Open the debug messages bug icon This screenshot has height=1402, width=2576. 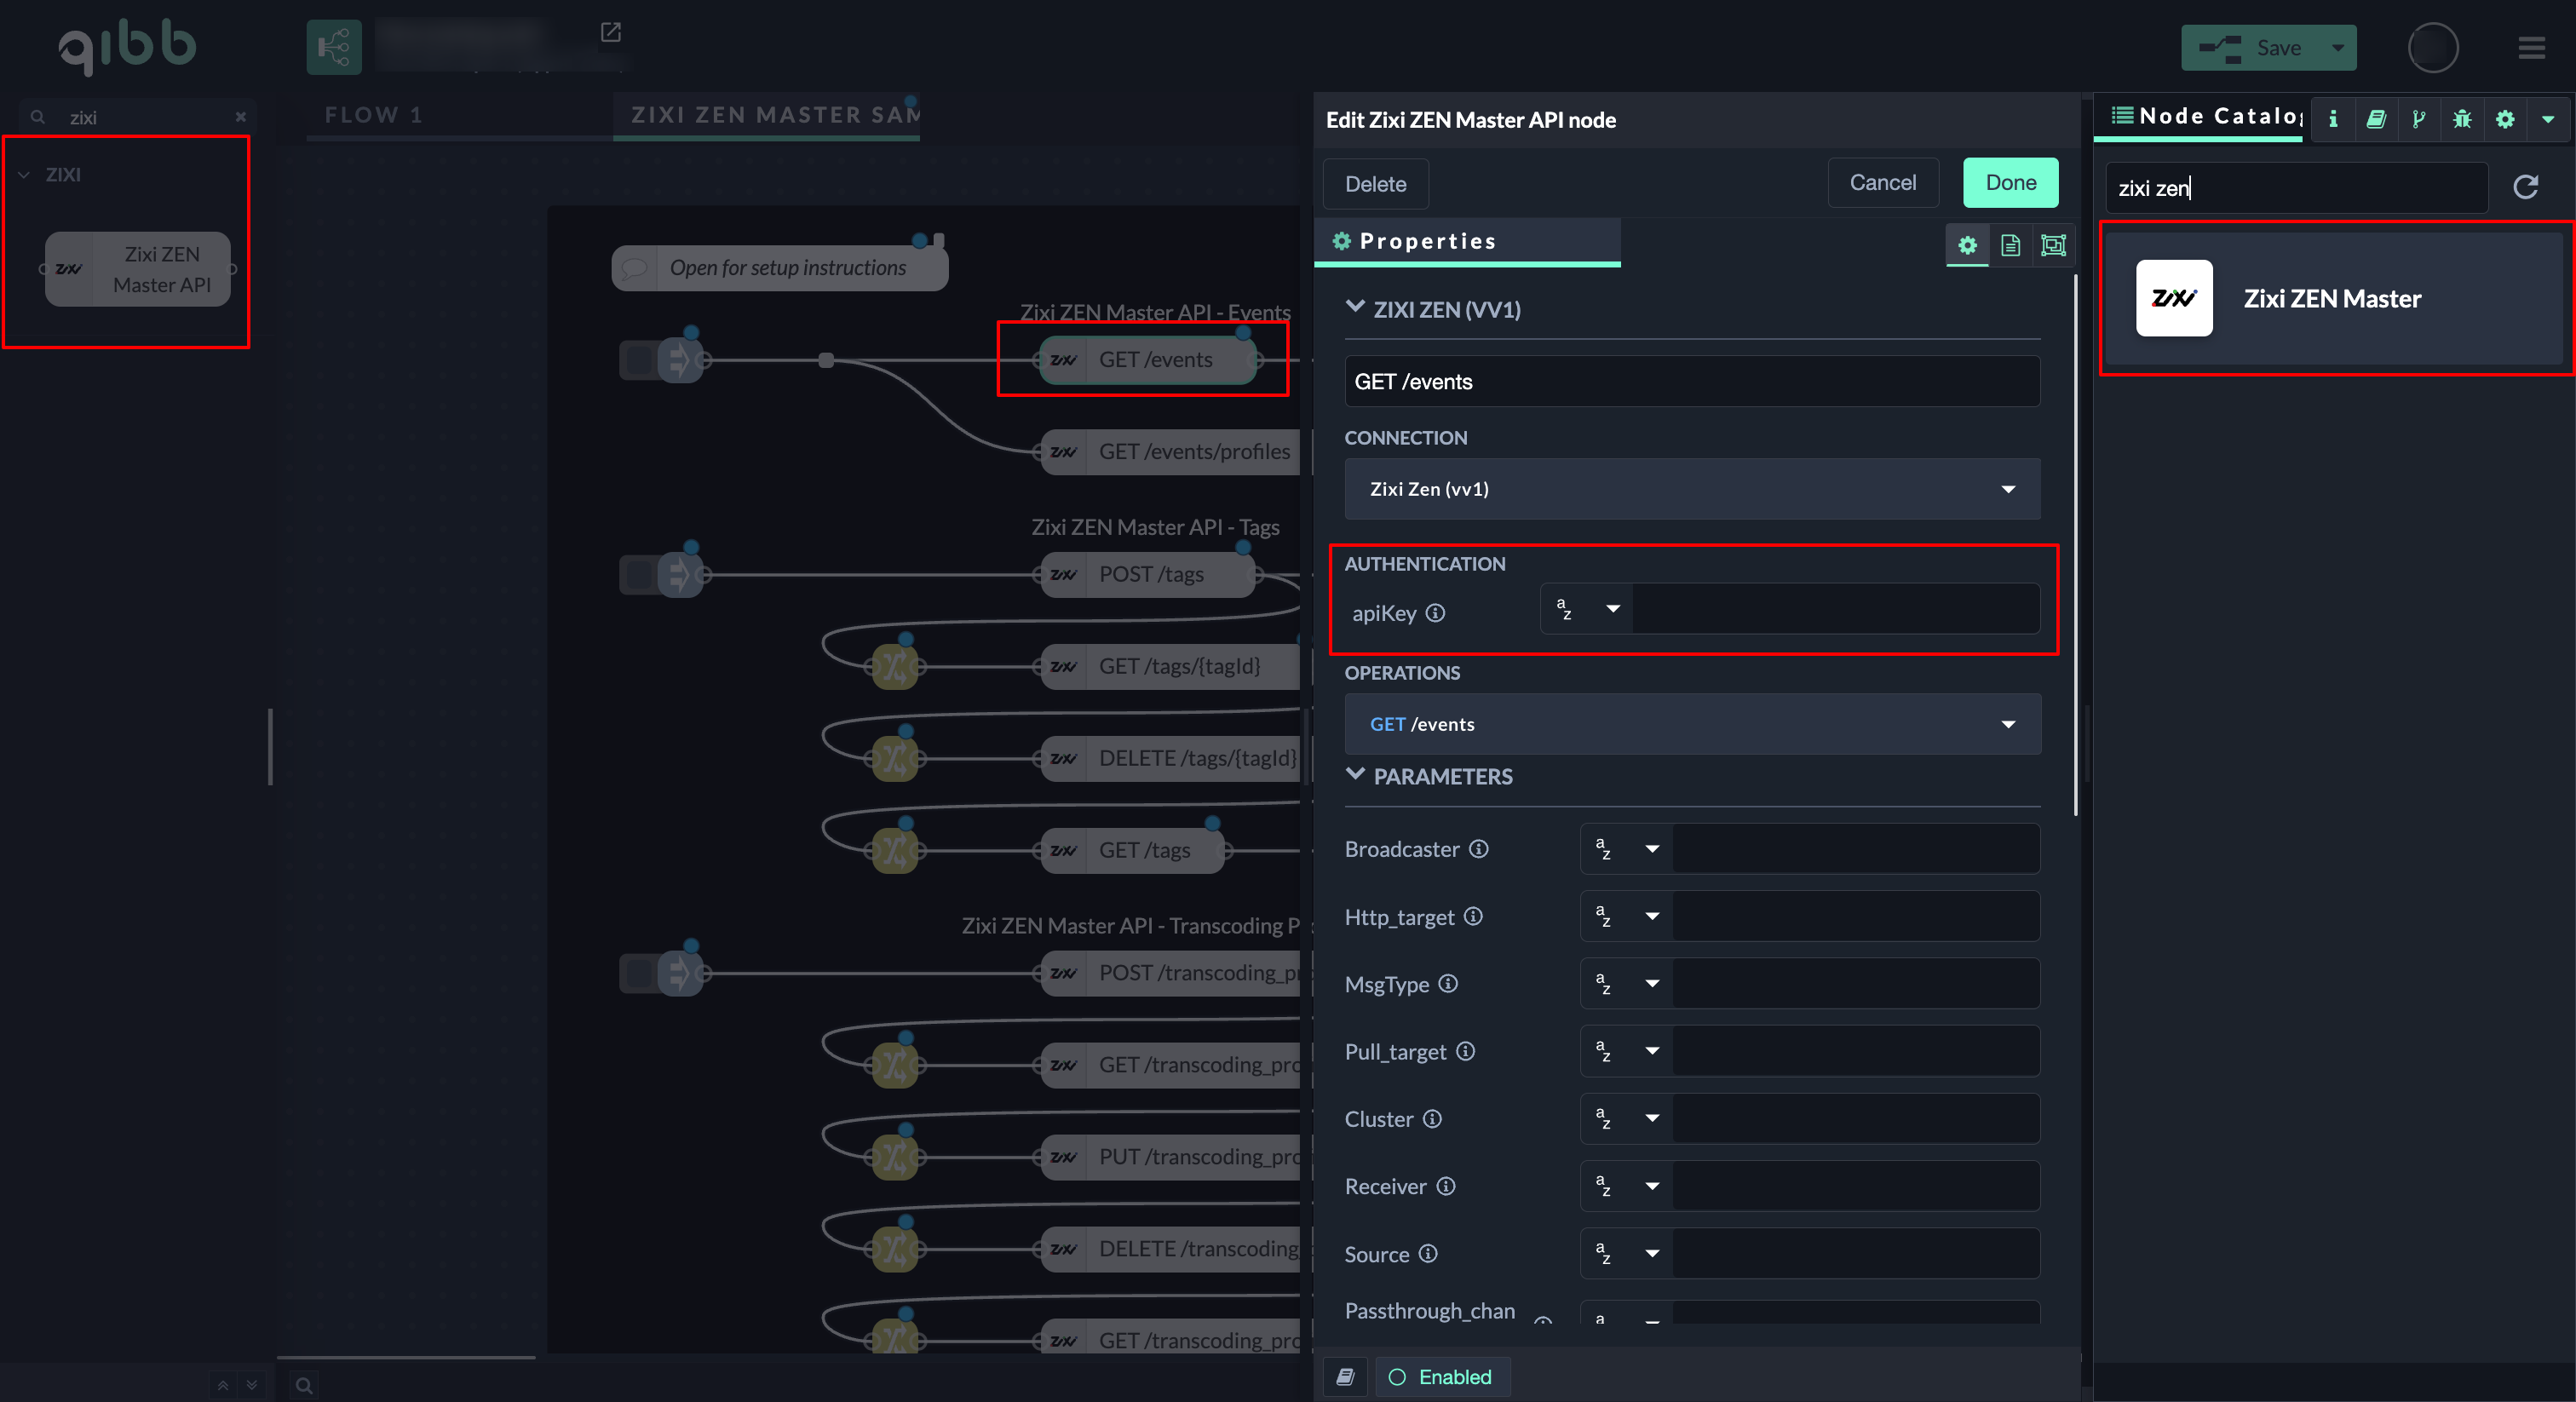[2461, 119]
